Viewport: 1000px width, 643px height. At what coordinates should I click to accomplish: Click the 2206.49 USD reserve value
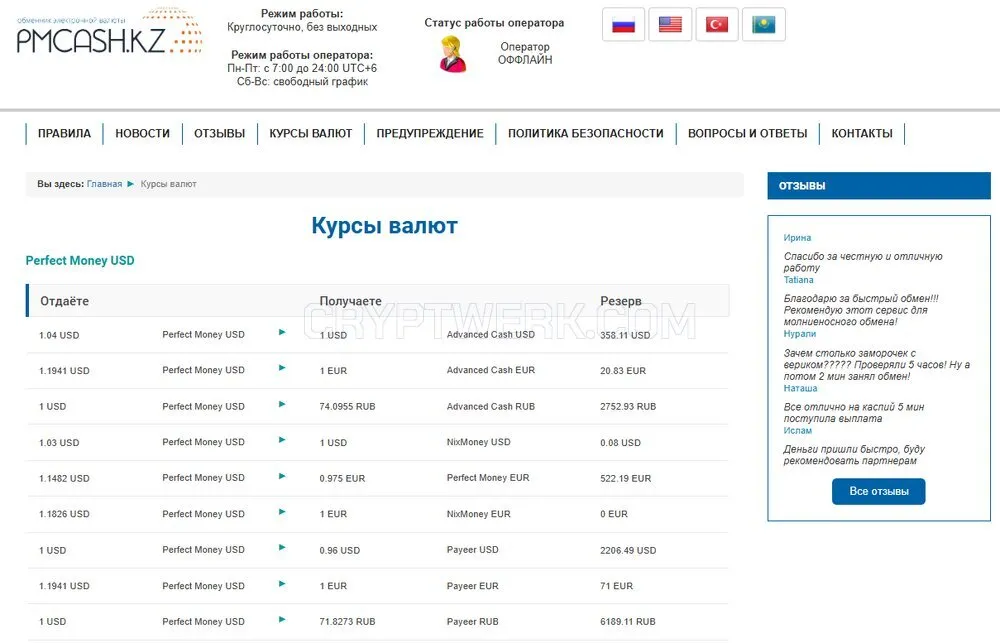[628, 551]
